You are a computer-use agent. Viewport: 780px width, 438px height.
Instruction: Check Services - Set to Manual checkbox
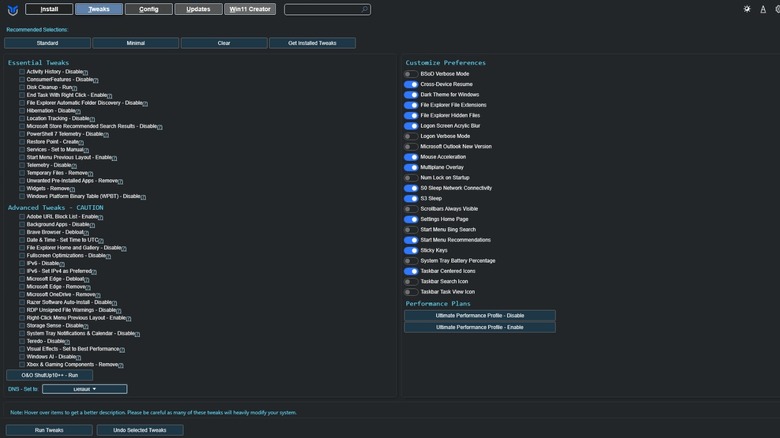22,149
